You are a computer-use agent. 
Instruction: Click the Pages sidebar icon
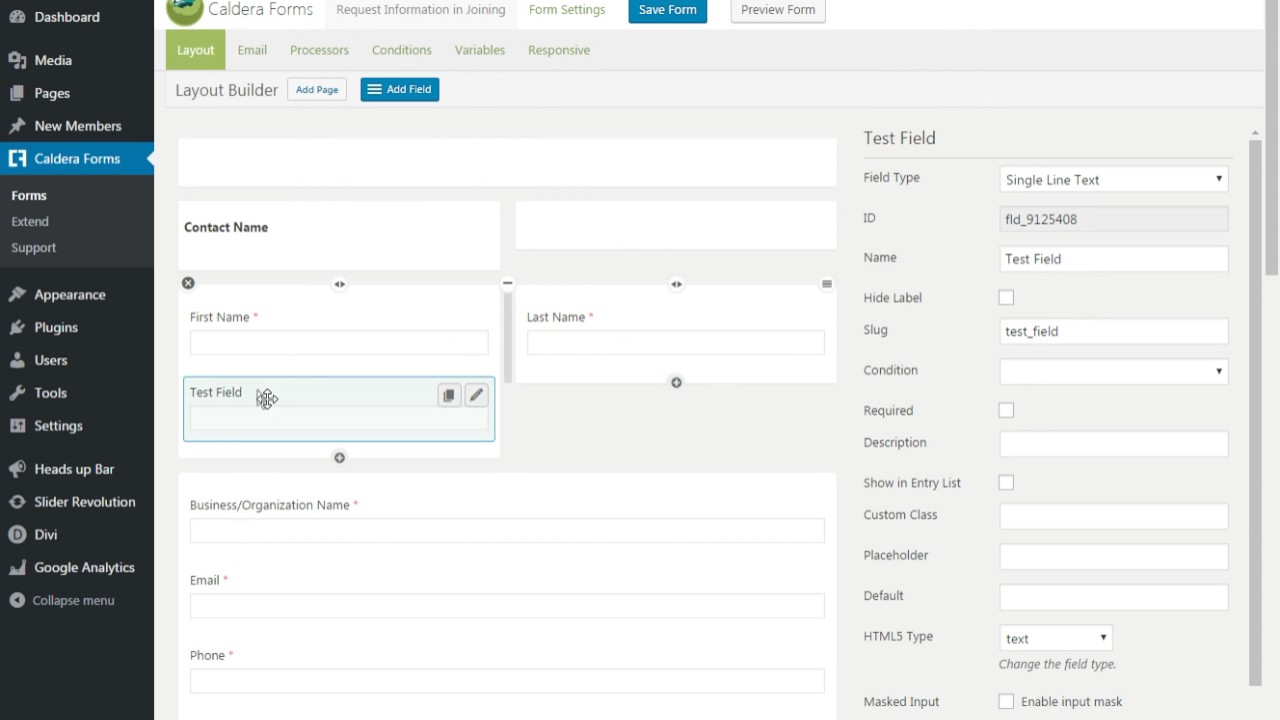17,93
